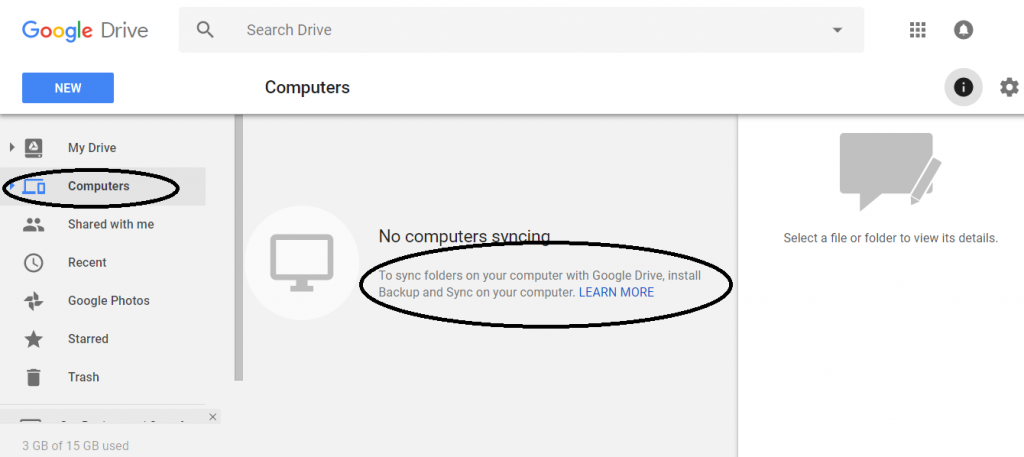1024x457 pixels.
Task: Expand the Computers tree arrow
Action: tap(11, 186)
